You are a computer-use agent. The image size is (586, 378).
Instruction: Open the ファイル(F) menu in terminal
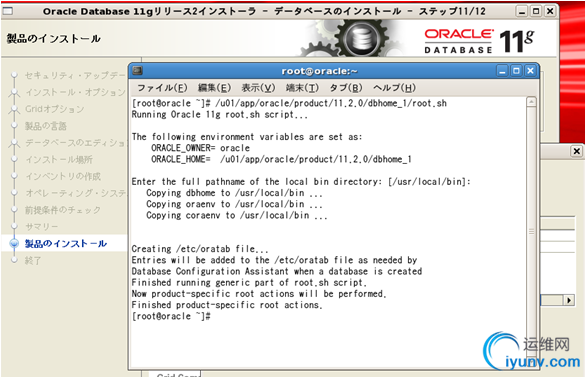[x=162, y=88]
